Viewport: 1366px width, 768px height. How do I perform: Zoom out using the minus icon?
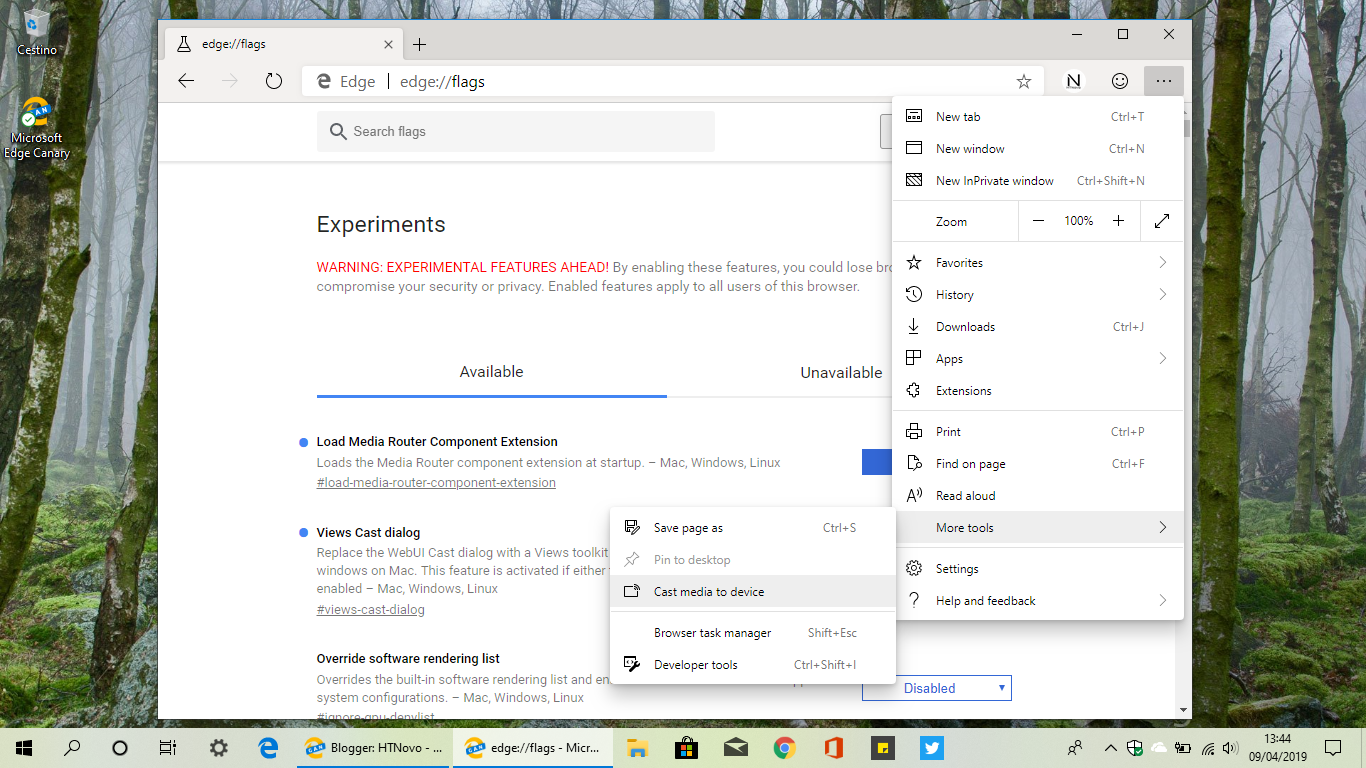pyautogui.click(x=1038, y=220)
